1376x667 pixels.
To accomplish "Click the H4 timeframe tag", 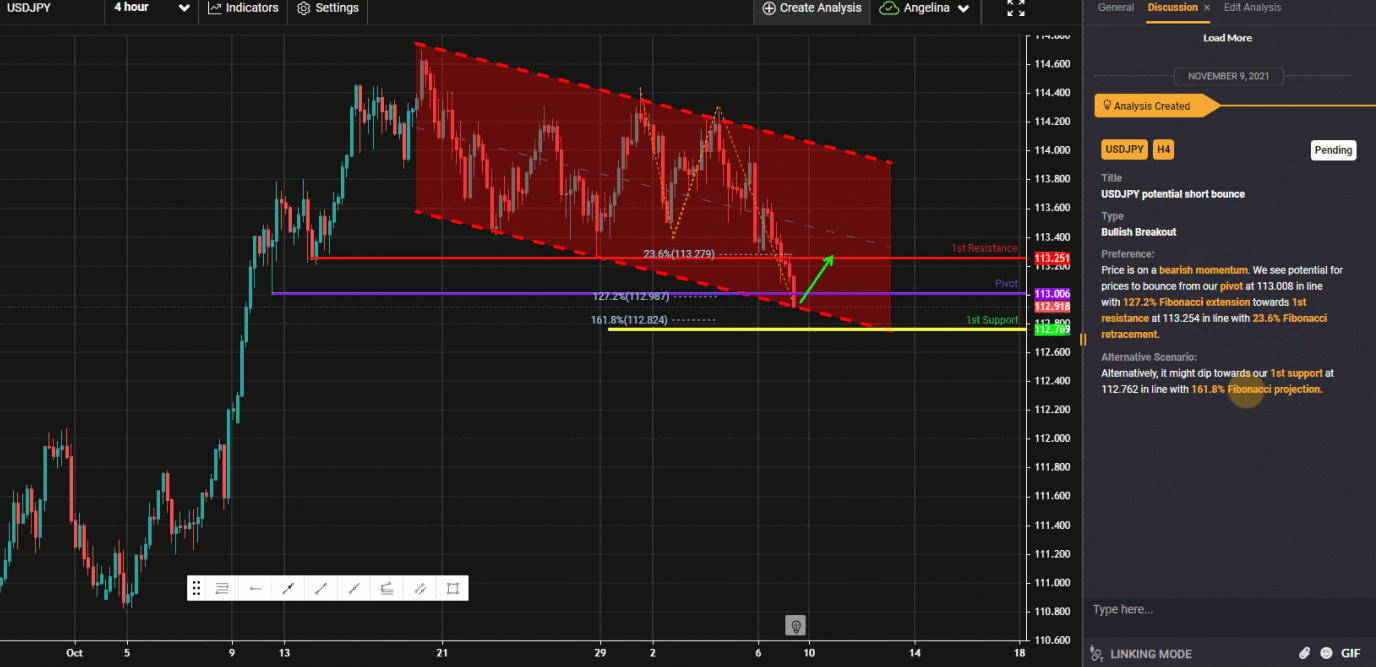I will (x=1163, y=149).
